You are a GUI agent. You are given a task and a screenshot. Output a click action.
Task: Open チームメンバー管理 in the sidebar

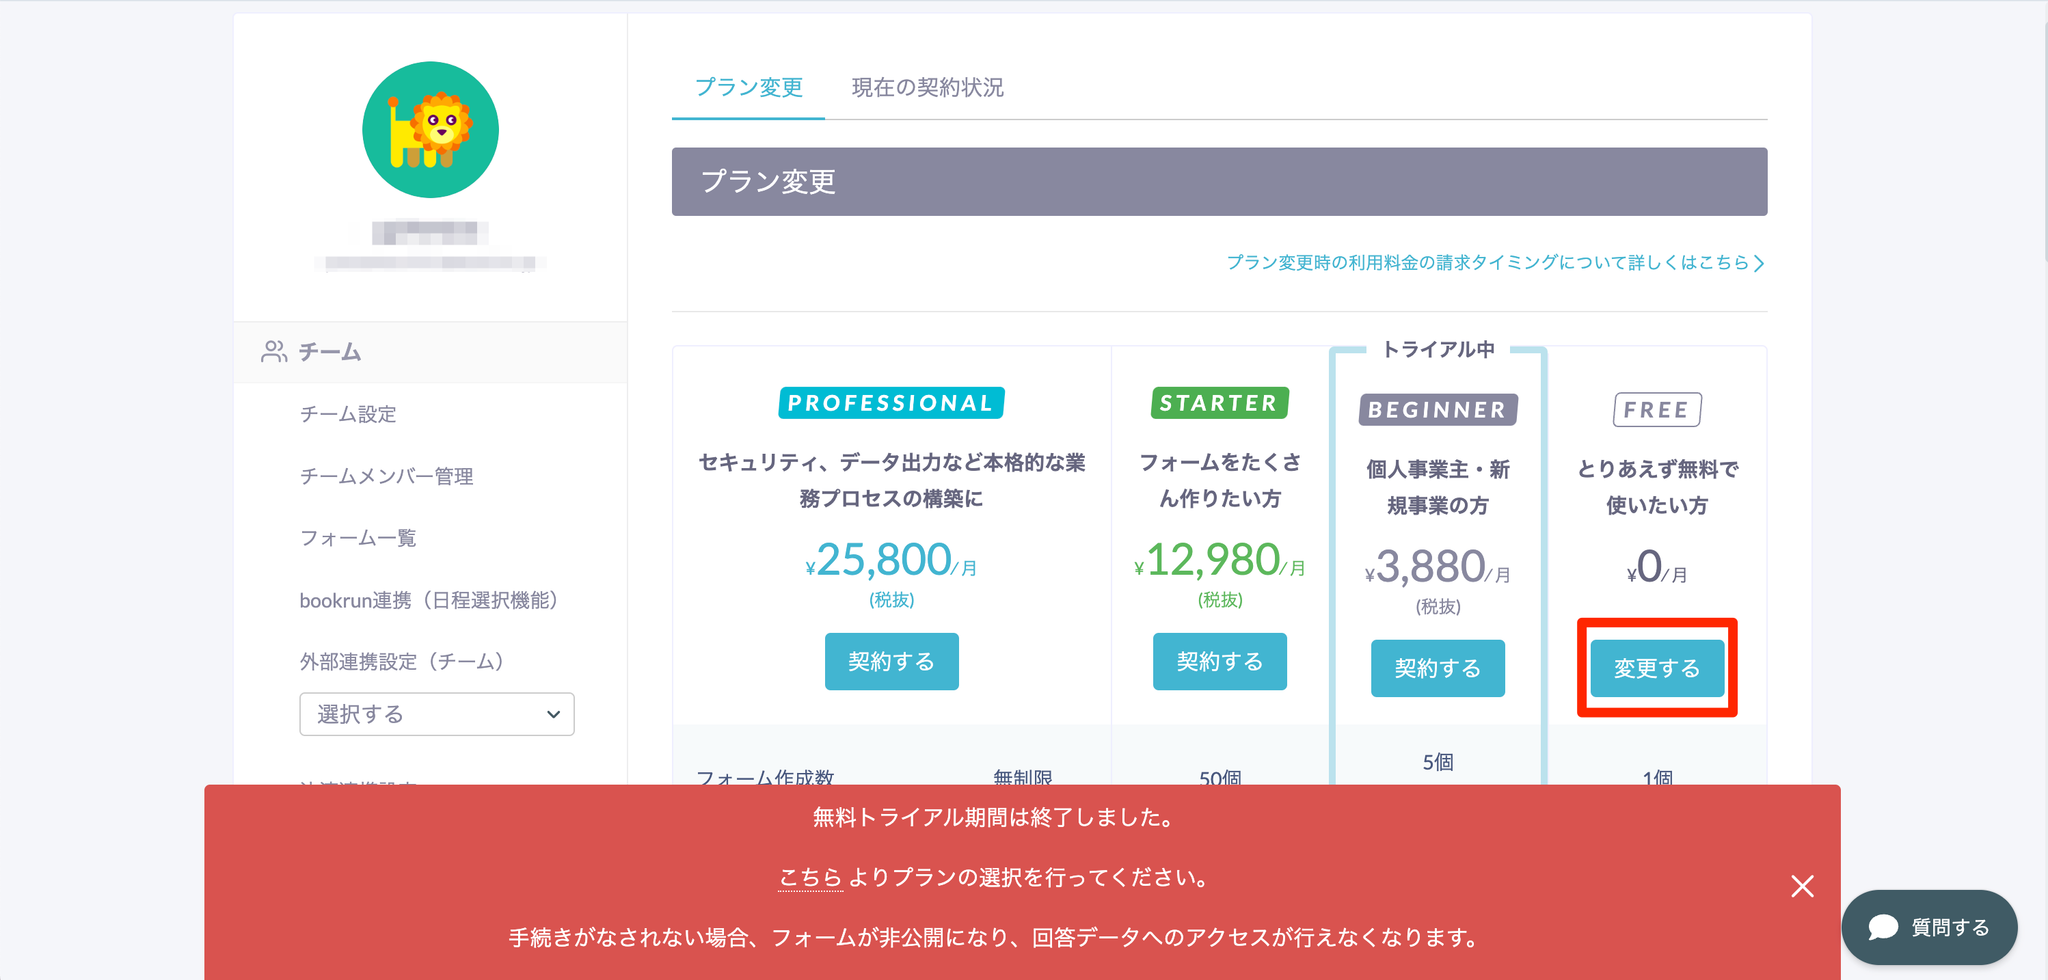[386, 476]
